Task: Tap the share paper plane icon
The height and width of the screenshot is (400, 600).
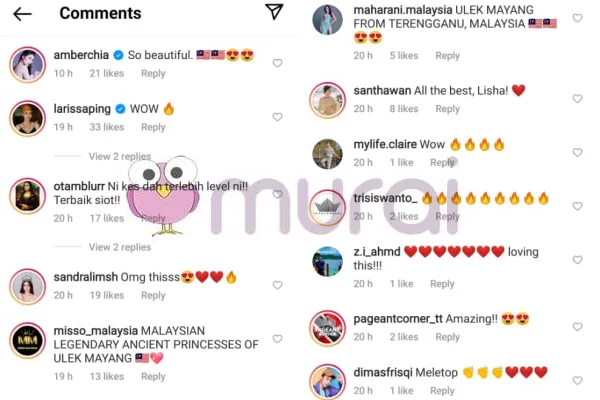Action: (x=274, y=11)
